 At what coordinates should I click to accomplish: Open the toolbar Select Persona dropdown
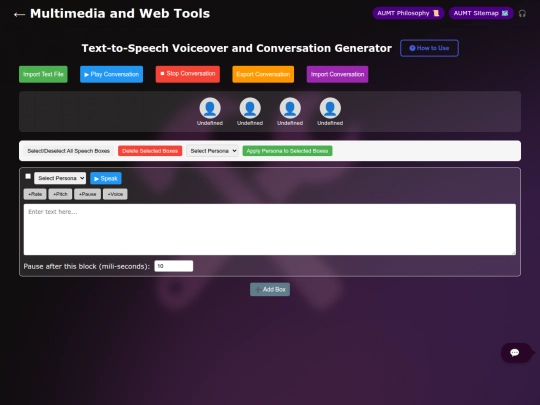pos(212,151)
